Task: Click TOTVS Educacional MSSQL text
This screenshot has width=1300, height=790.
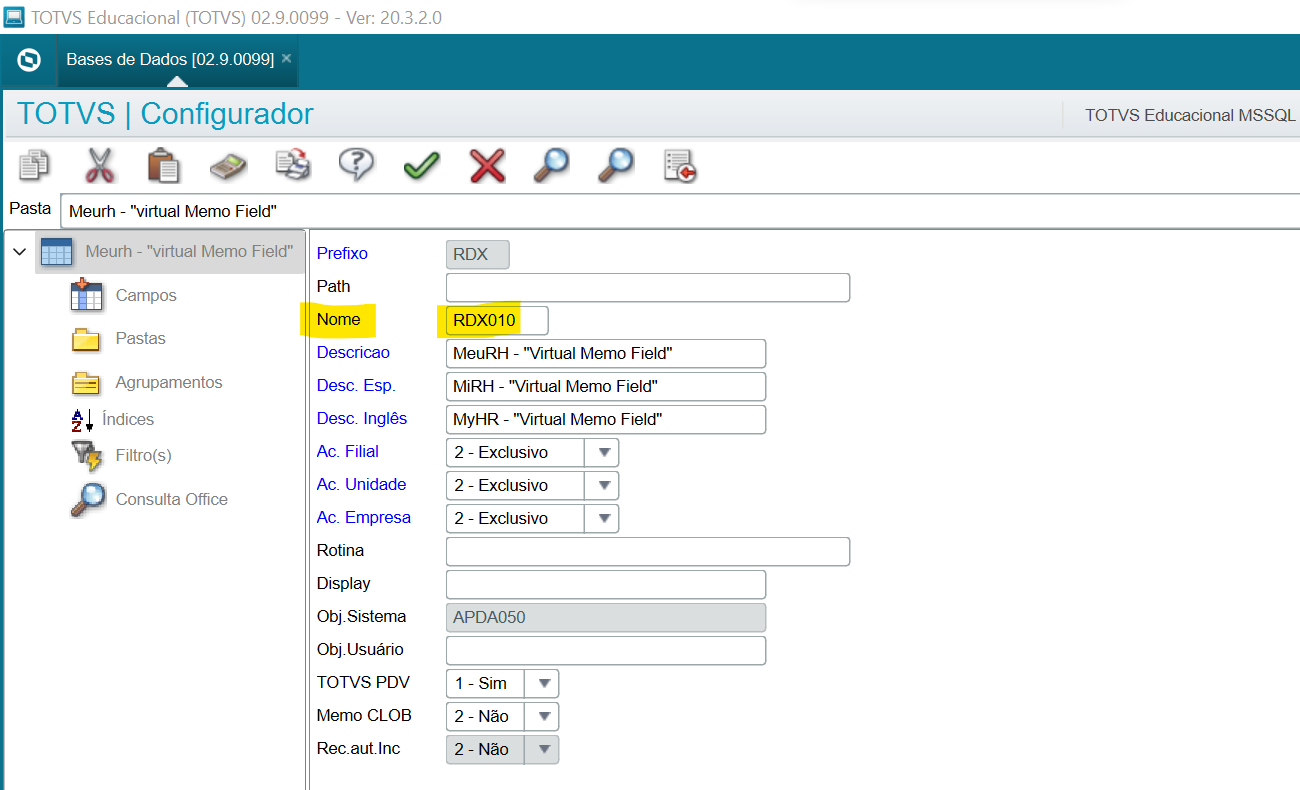Action: tap(1190, 115)
